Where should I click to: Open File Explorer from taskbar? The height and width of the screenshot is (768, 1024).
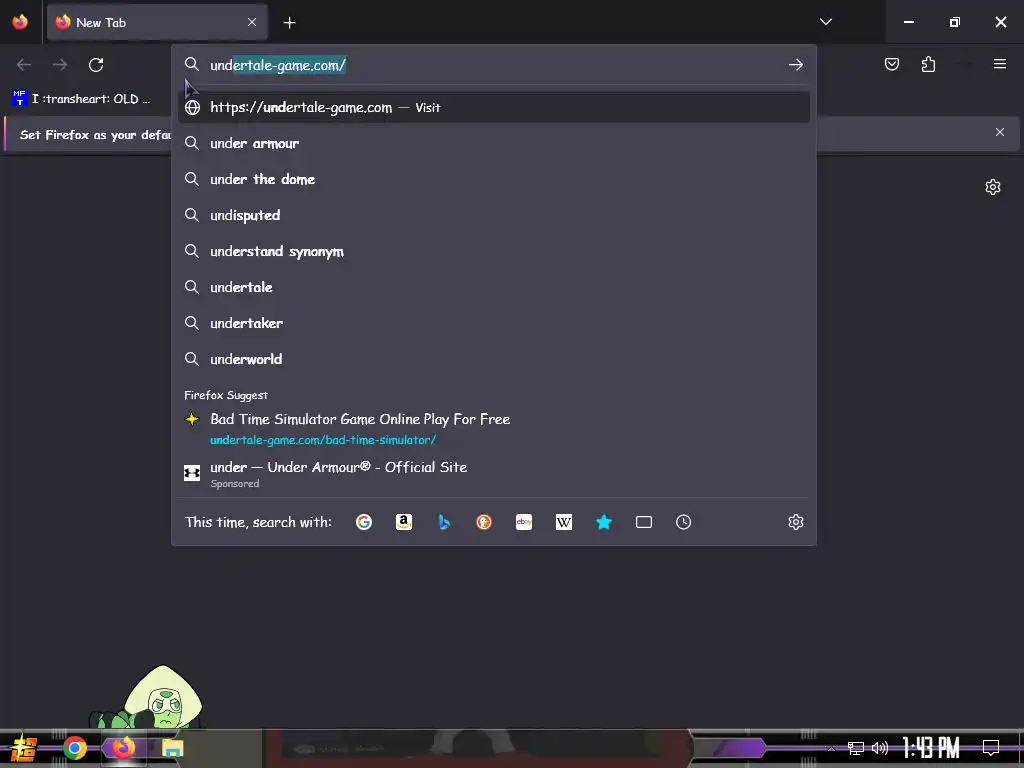tap(172, 748)
